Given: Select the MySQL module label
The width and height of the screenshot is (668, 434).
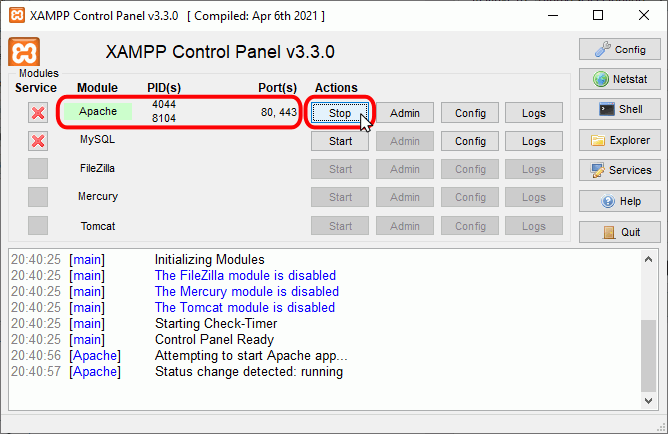Looking at the screenshot, I should 98,139.
